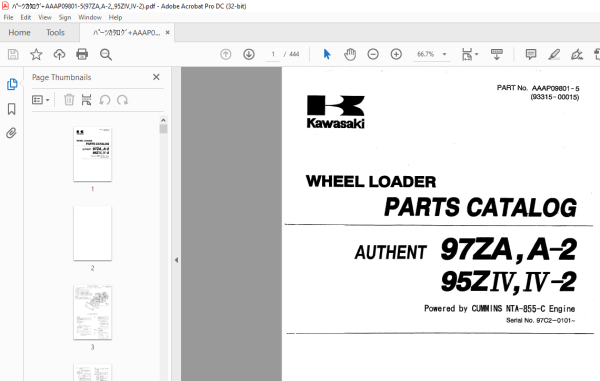
Task: Collapse the navigation pane with arrow
Action: (x=176, y=260)
